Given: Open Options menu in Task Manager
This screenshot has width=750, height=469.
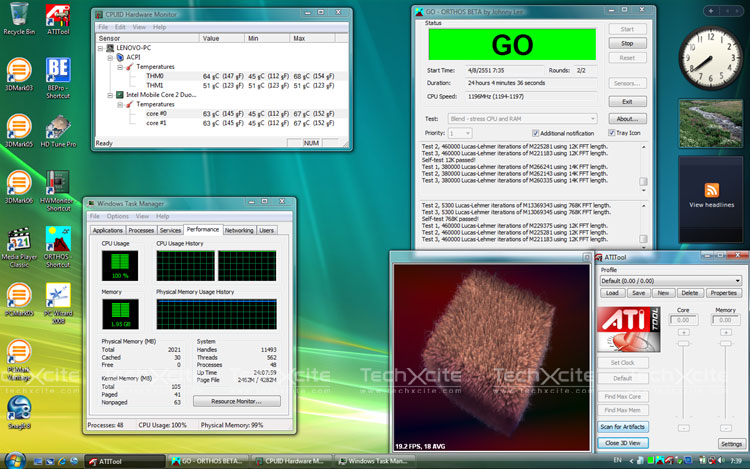Looking at the screenshot, I should (x=118, y=217).
